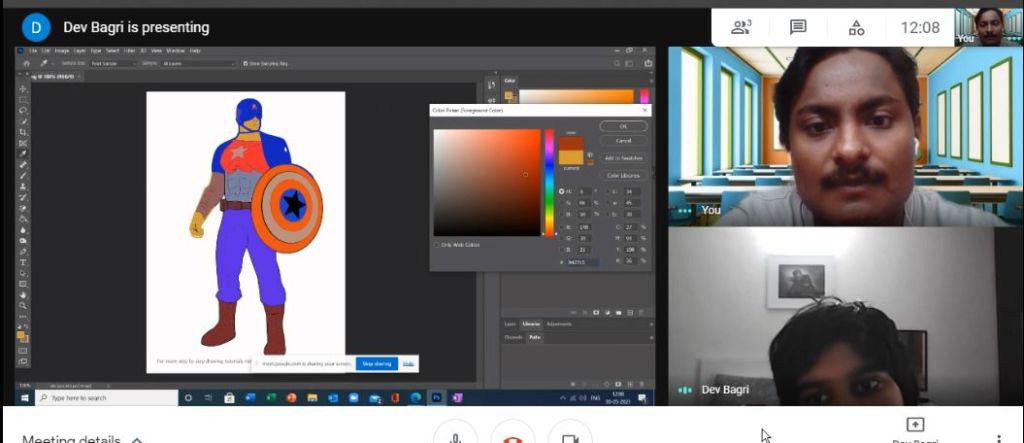Open the Image menu

click(62, 50)
